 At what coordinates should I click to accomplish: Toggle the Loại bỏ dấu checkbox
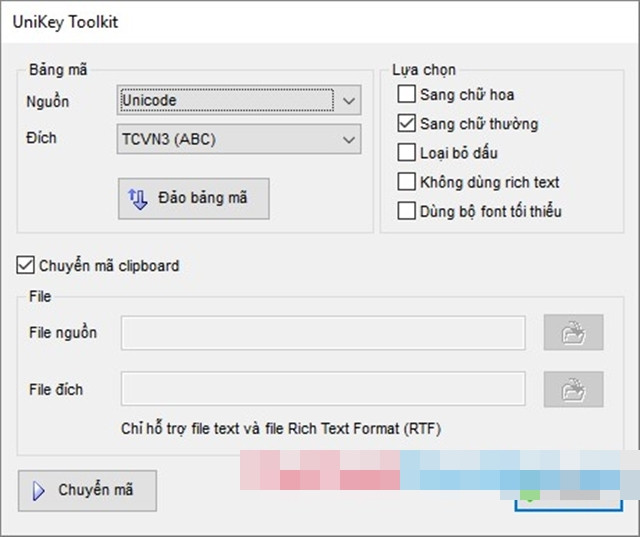pos(406,153)
